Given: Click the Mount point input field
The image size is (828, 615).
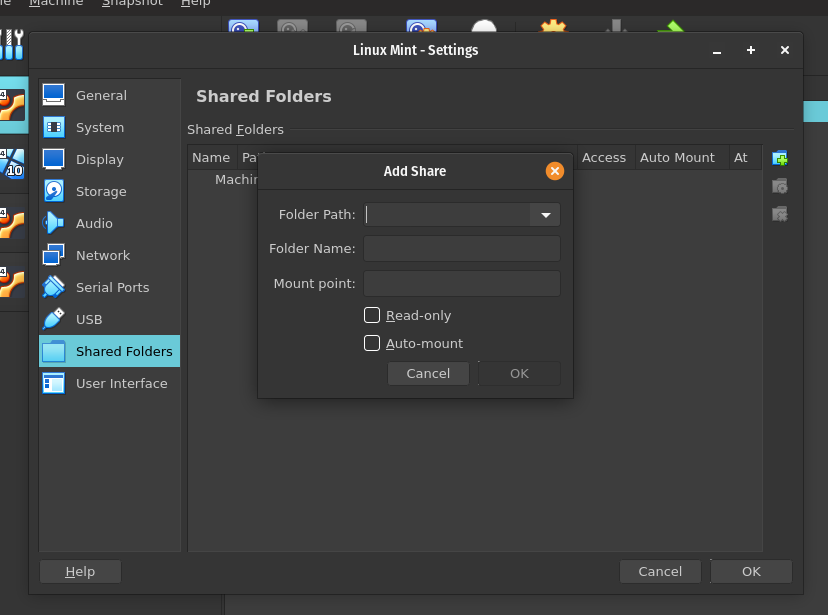Looking at the screenshot, I should pyautogui.click(x=462, y=283).
